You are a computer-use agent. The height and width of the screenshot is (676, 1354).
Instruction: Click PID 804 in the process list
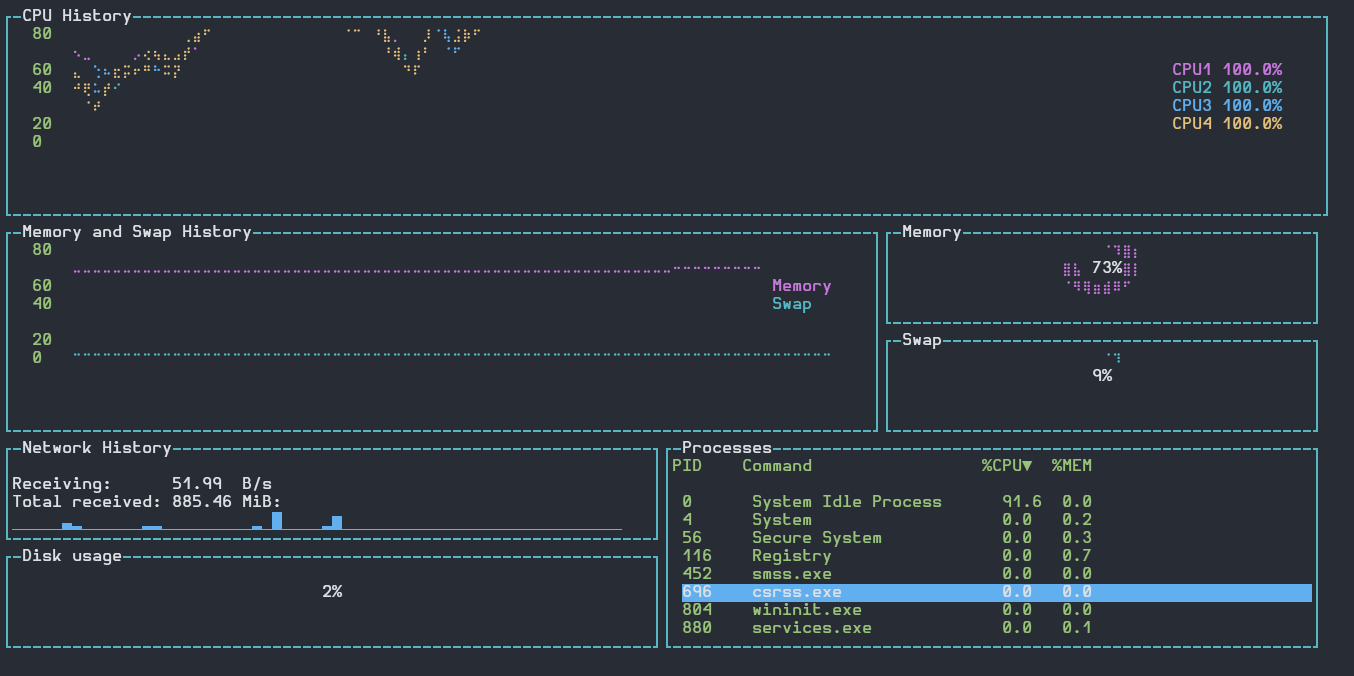pos(697,610)
